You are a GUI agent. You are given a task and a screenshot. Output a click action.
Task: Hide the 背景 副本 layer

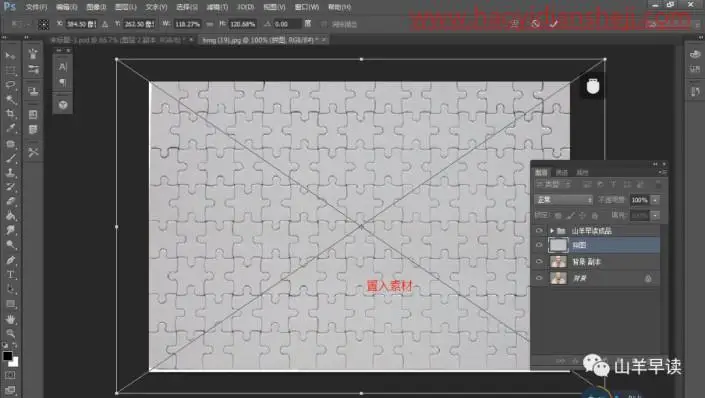point(539,262)
